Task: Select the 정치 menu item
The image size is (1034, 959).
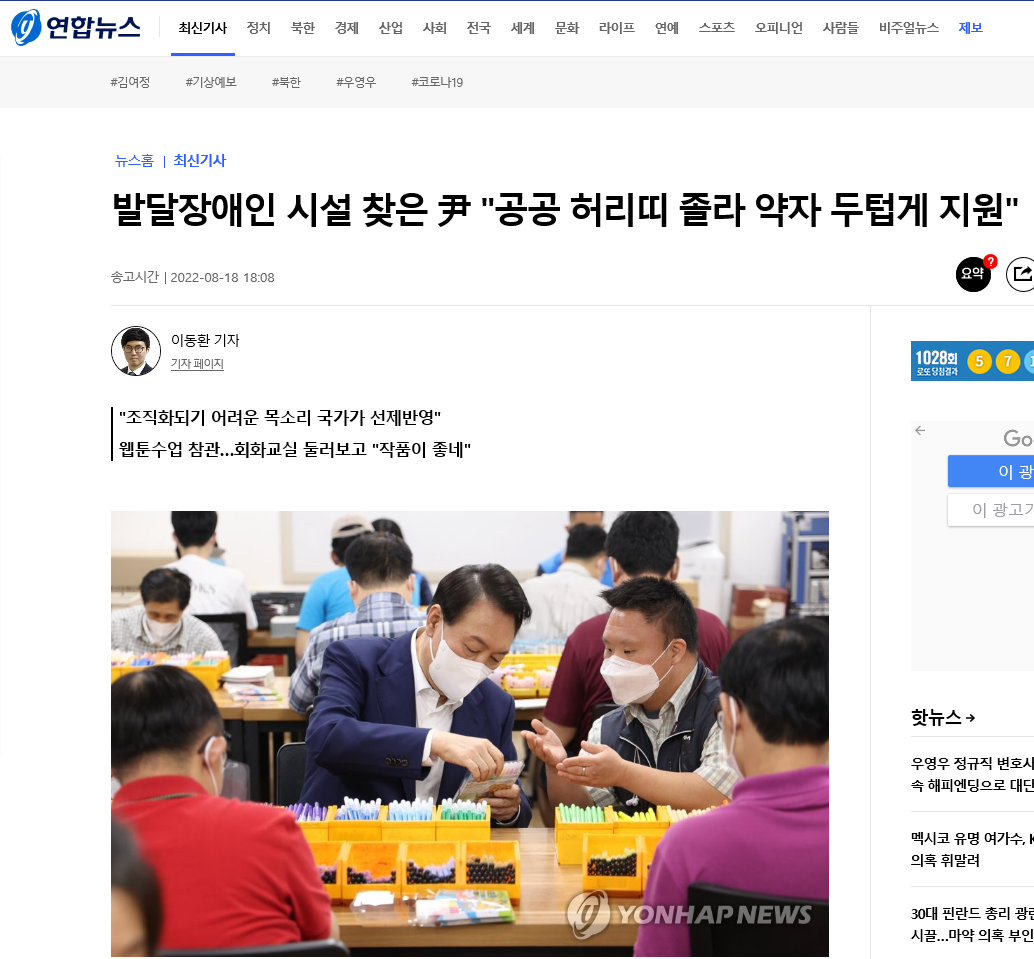Action: pyautogui.click(x=258, y=28)
